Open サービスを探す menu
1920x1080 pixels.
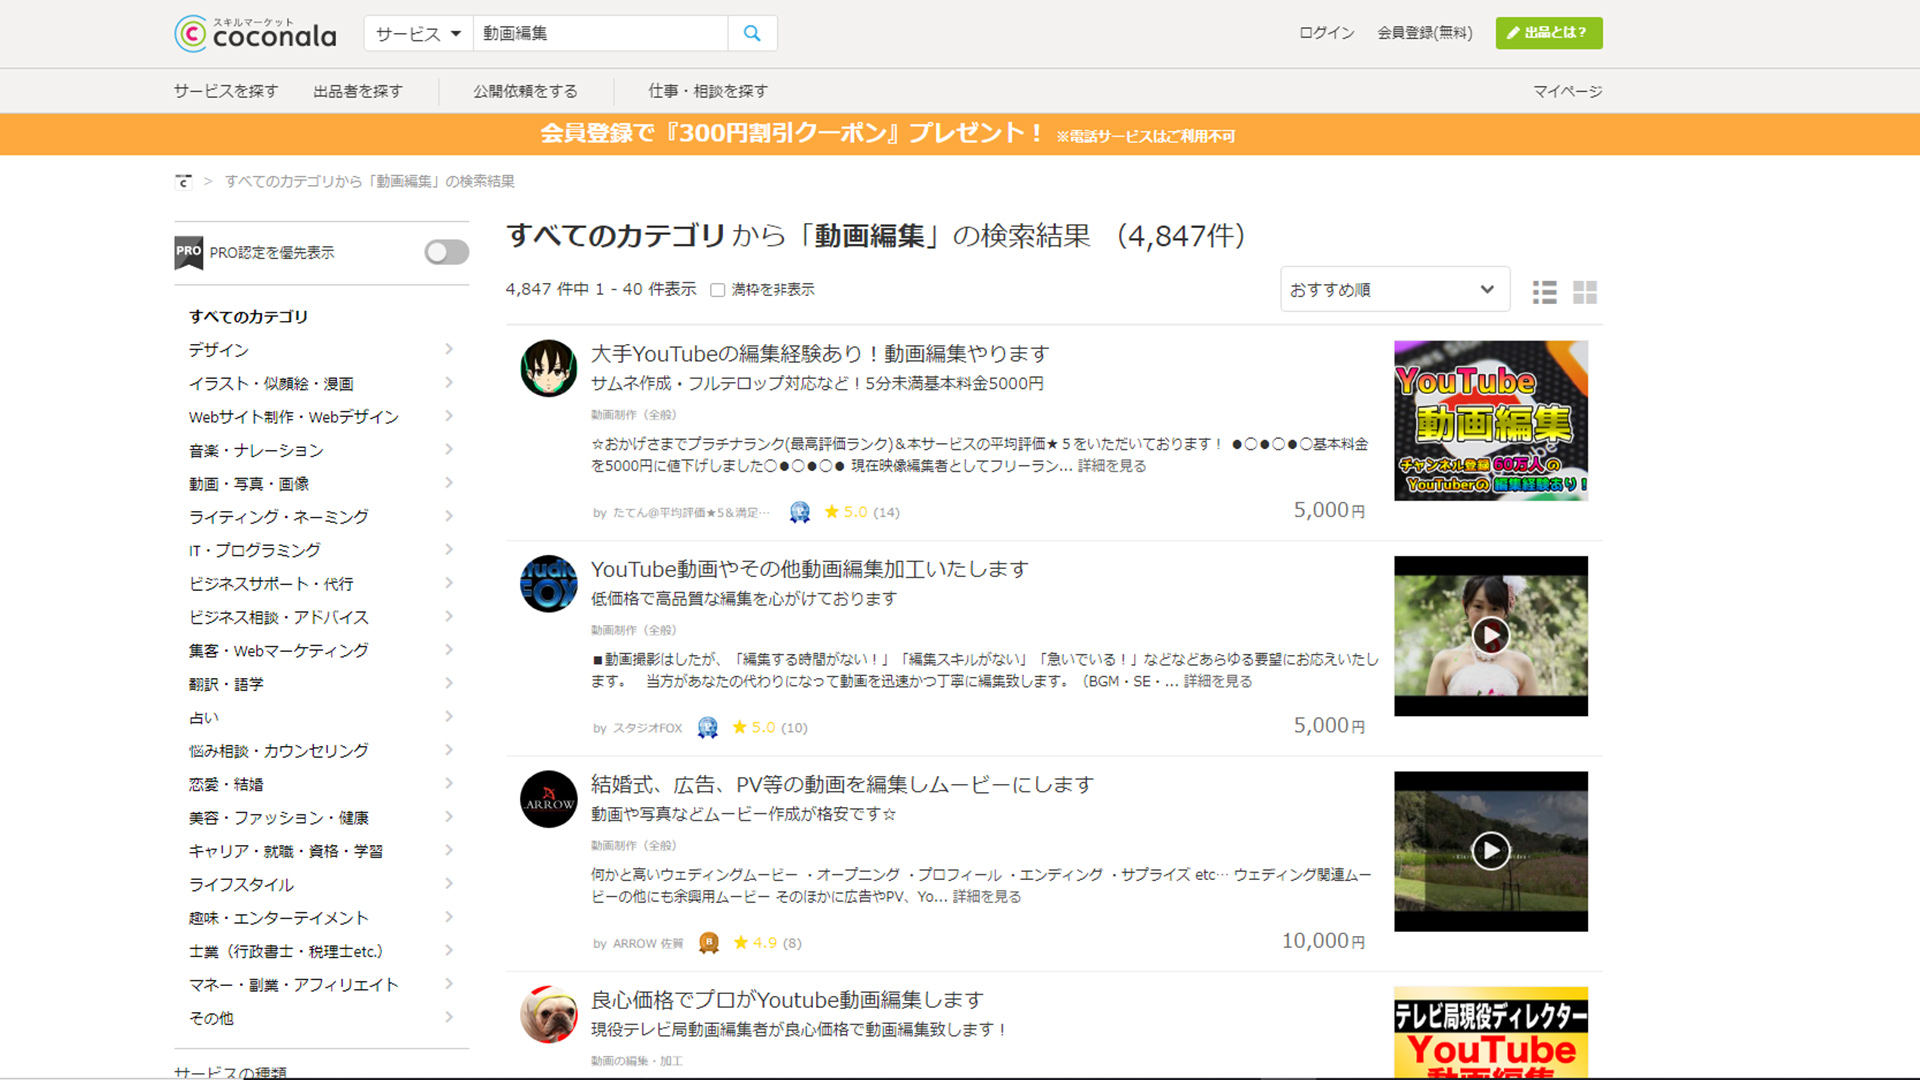coord(226,91)
